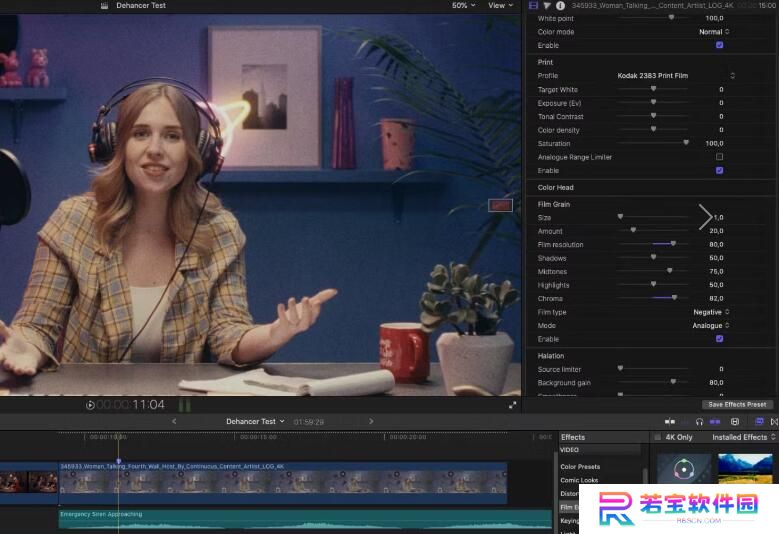Adjust the Midtones slider
The height and width of the screenshot is (534, 779).
pos(670,271)
